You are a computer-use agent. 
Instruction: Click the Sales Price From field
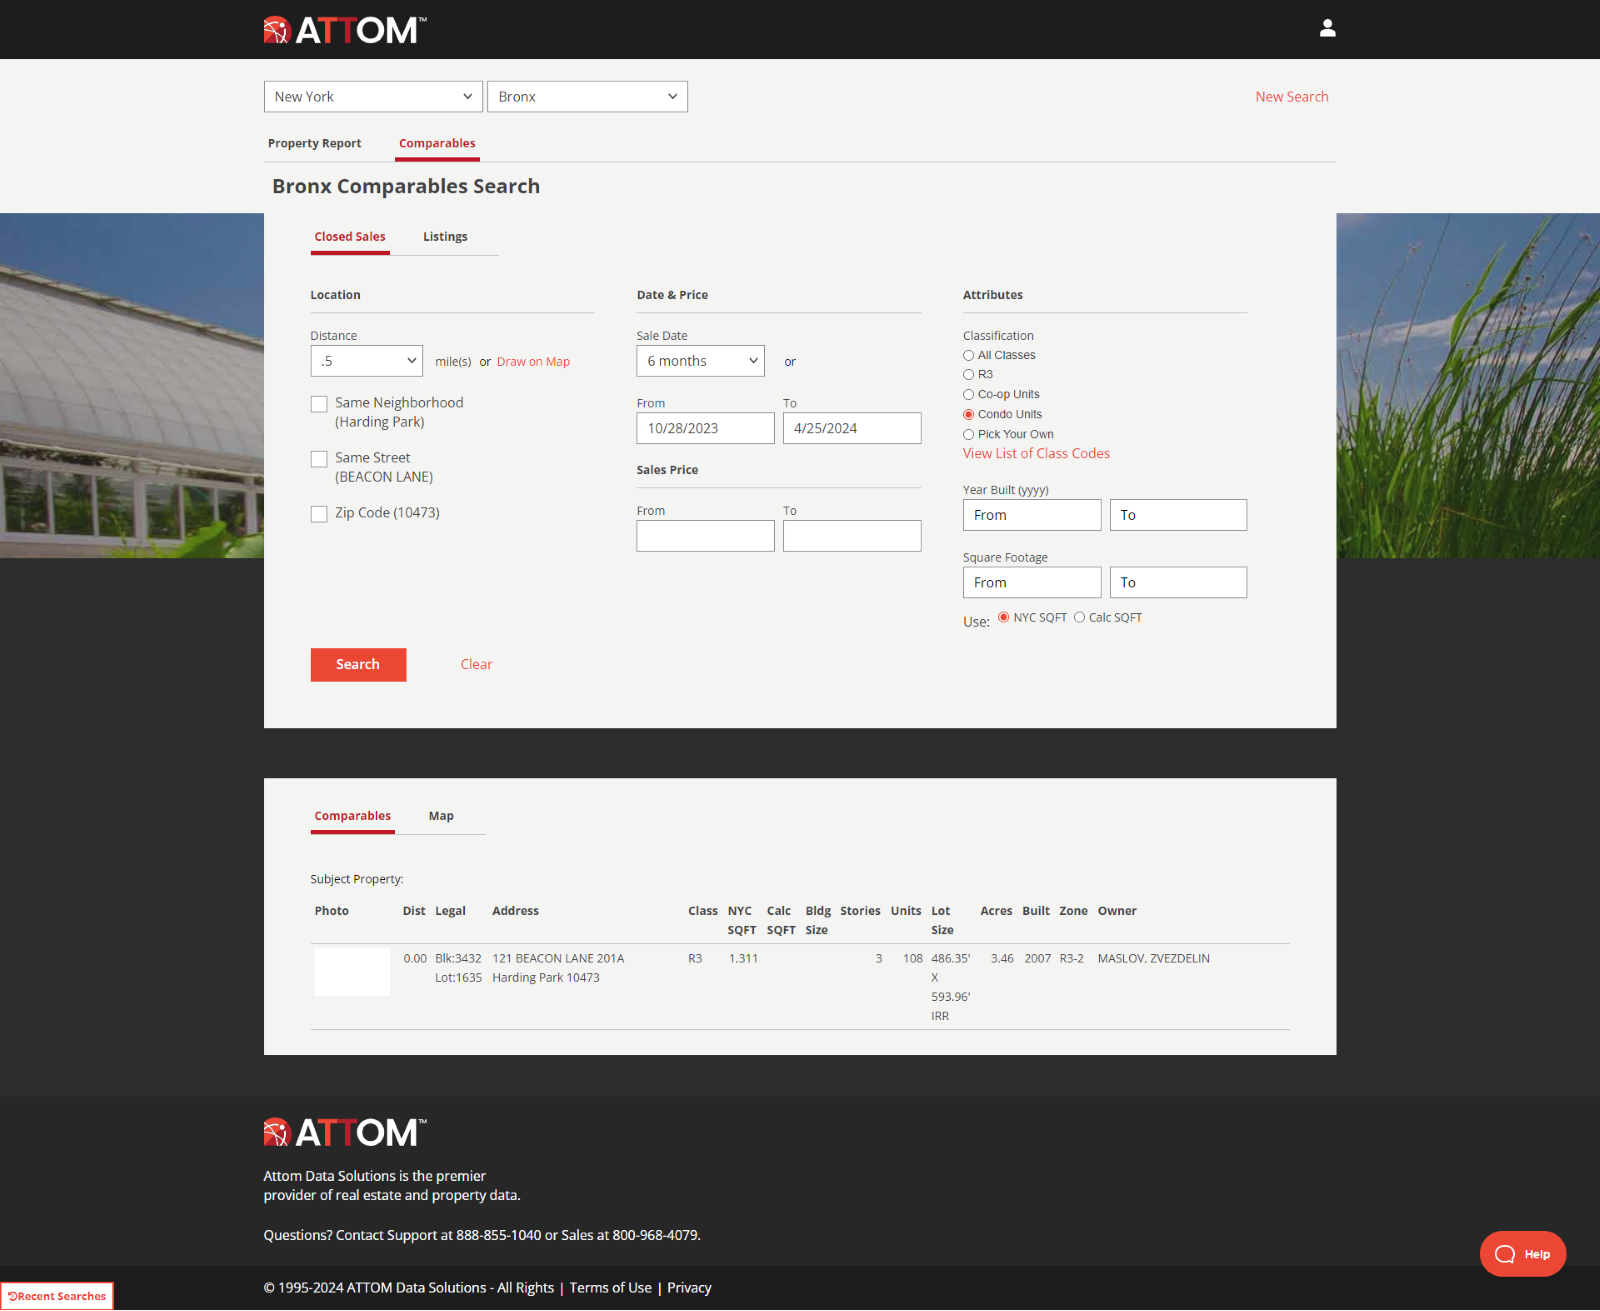[x=705, y=536]
